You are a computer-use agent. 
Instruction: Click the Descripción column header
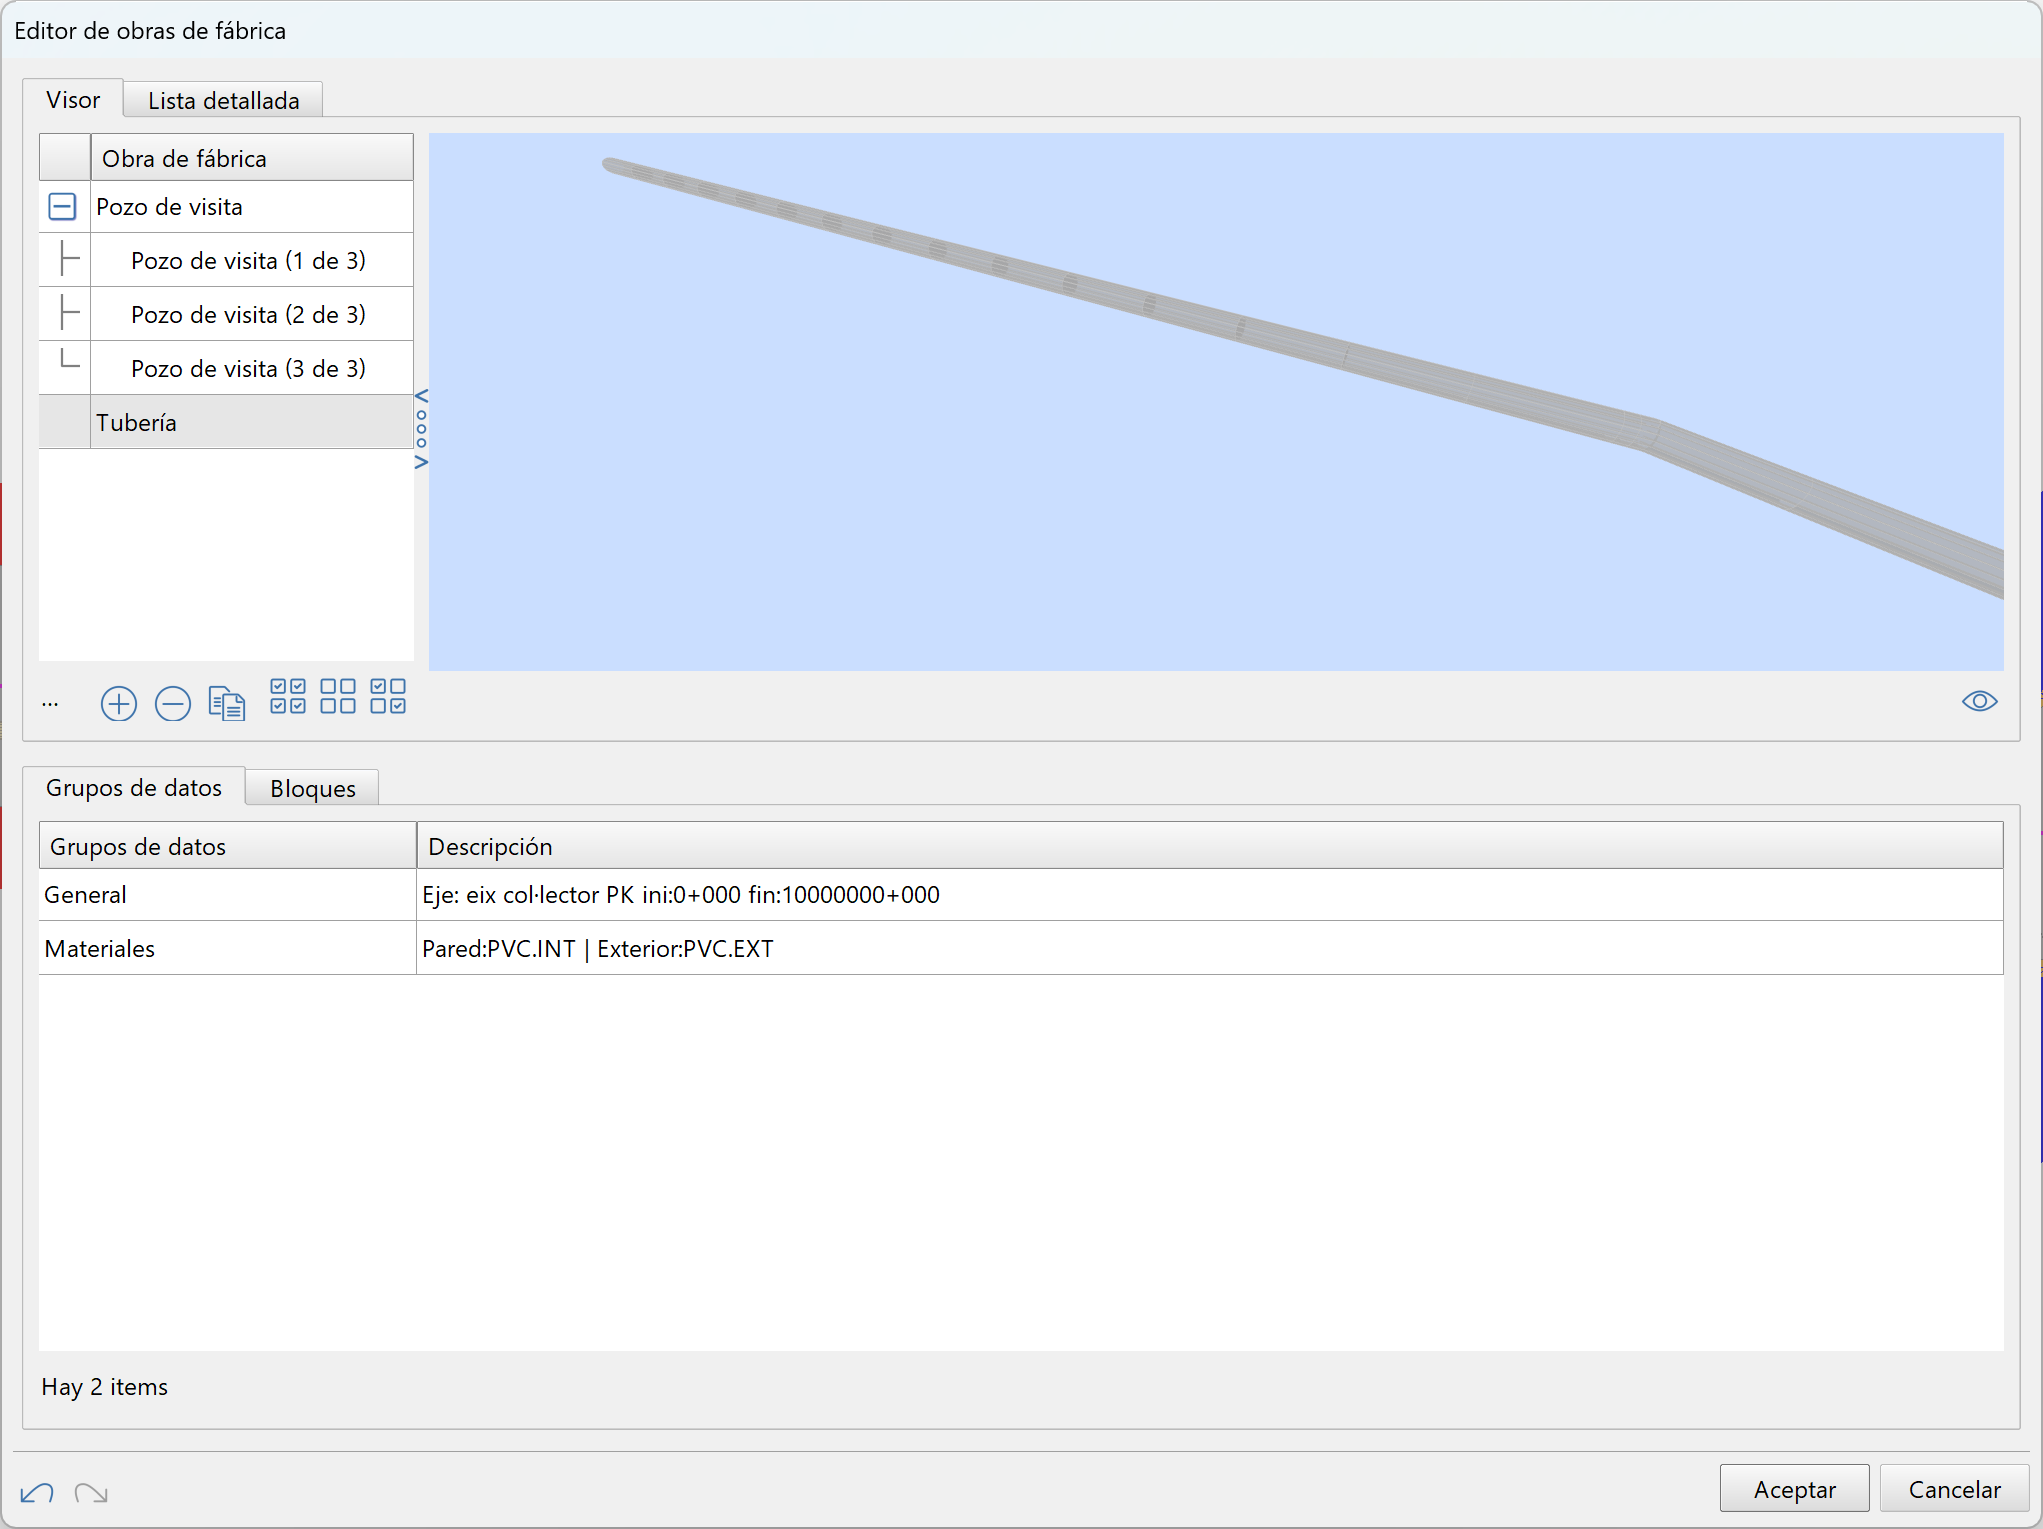tap(490, 847)
